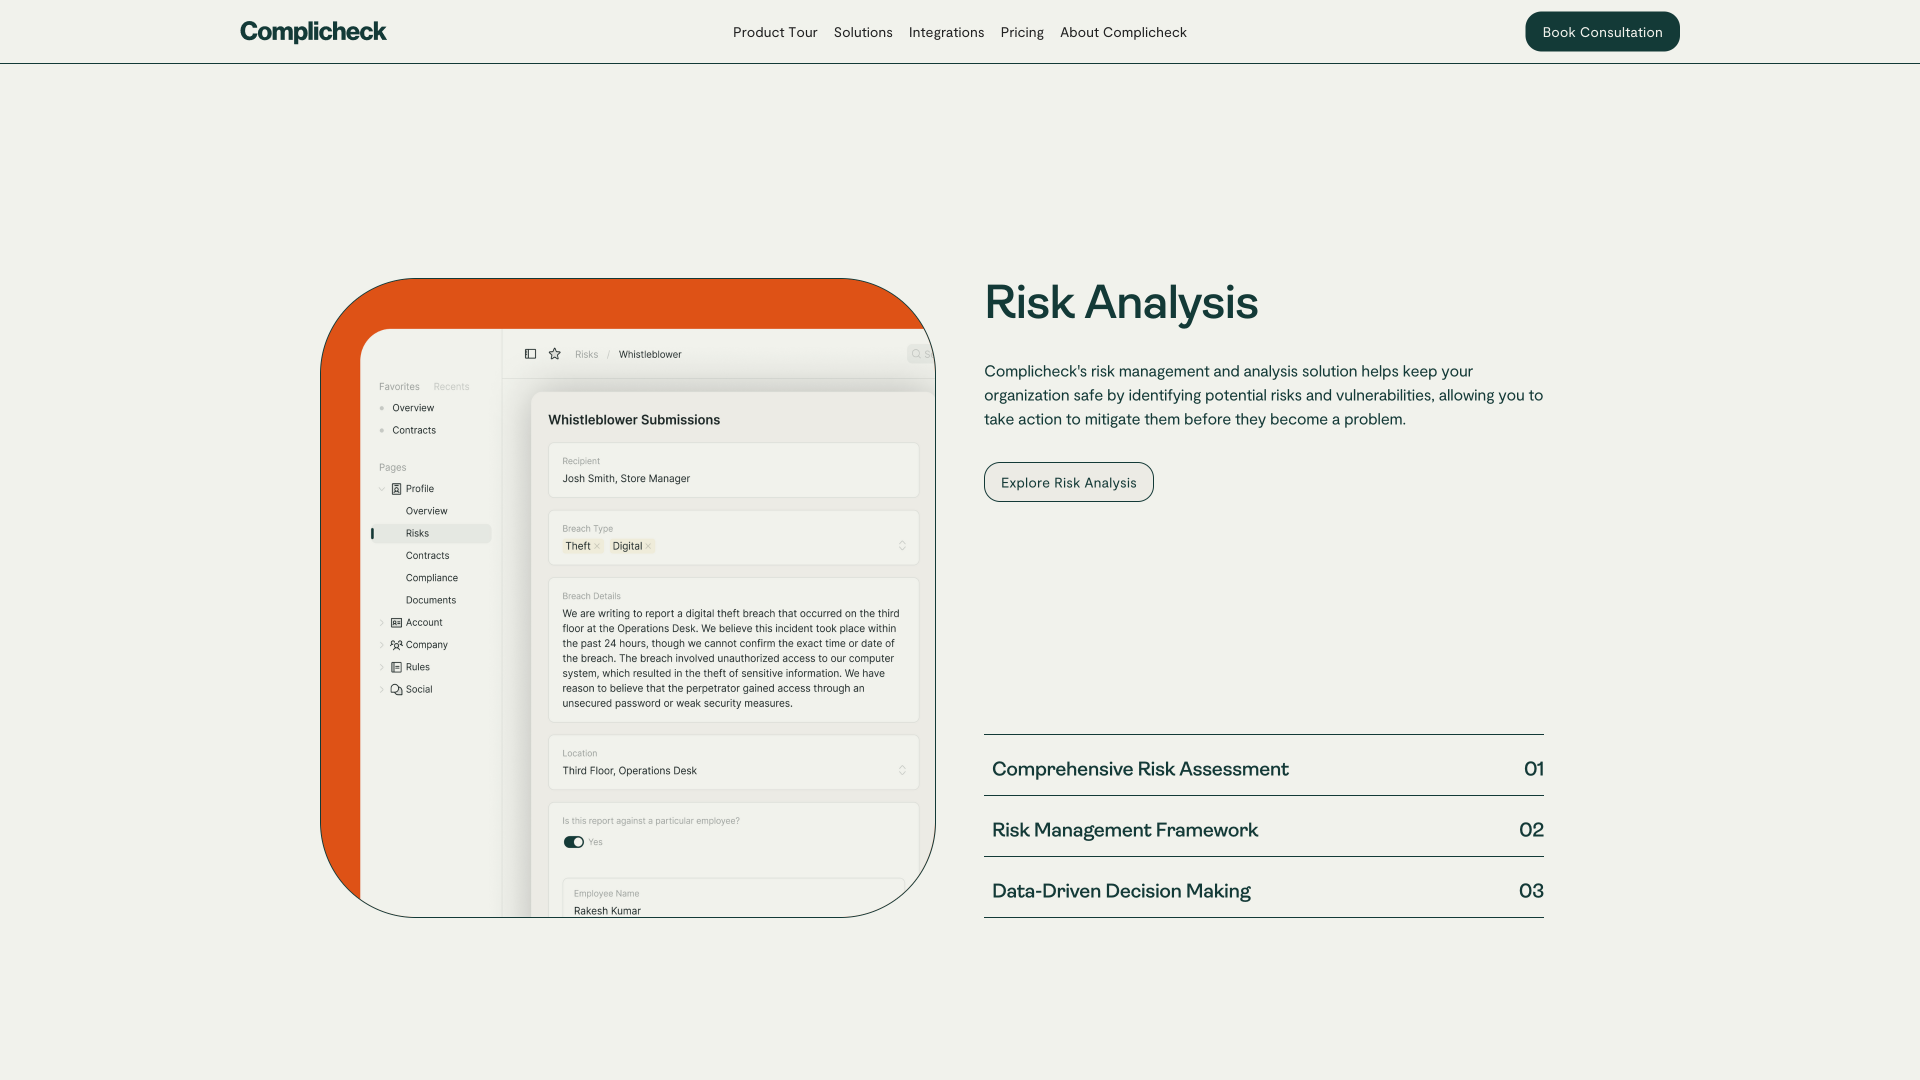Click the Recipient input field

click(x=733, y=470)
